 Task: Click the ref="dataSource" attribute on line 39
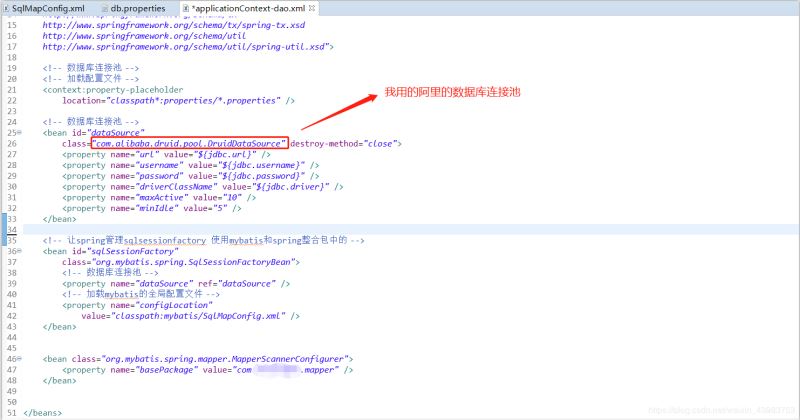[x=237, y=283]
